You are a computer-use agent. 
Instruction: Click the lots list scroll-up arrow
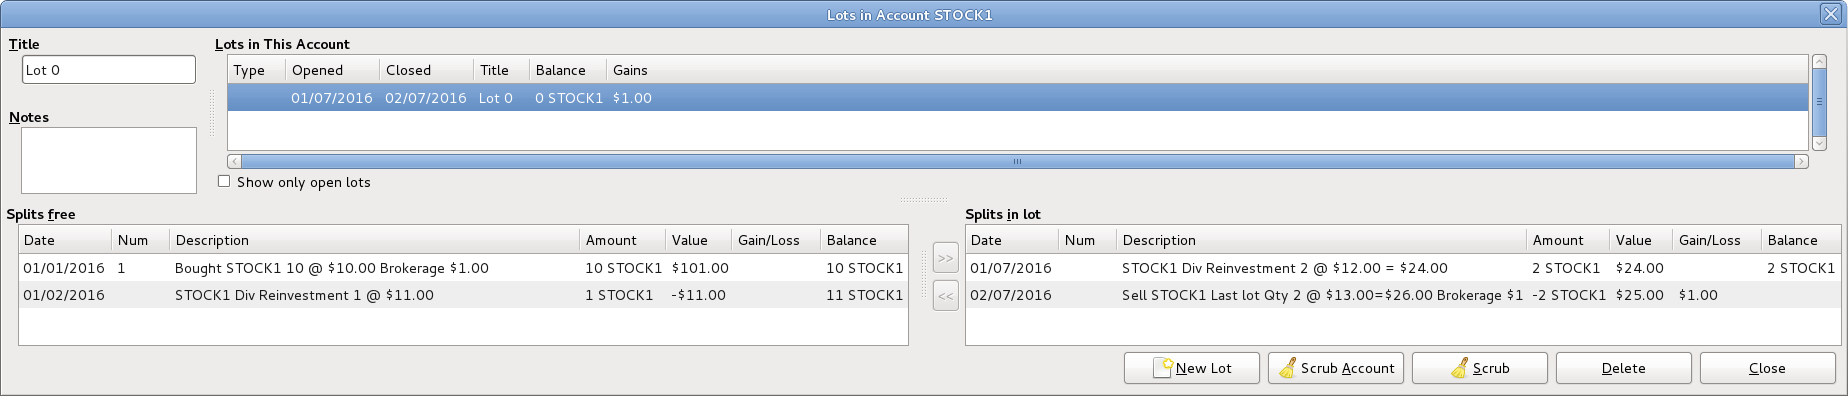[1819, 62]
